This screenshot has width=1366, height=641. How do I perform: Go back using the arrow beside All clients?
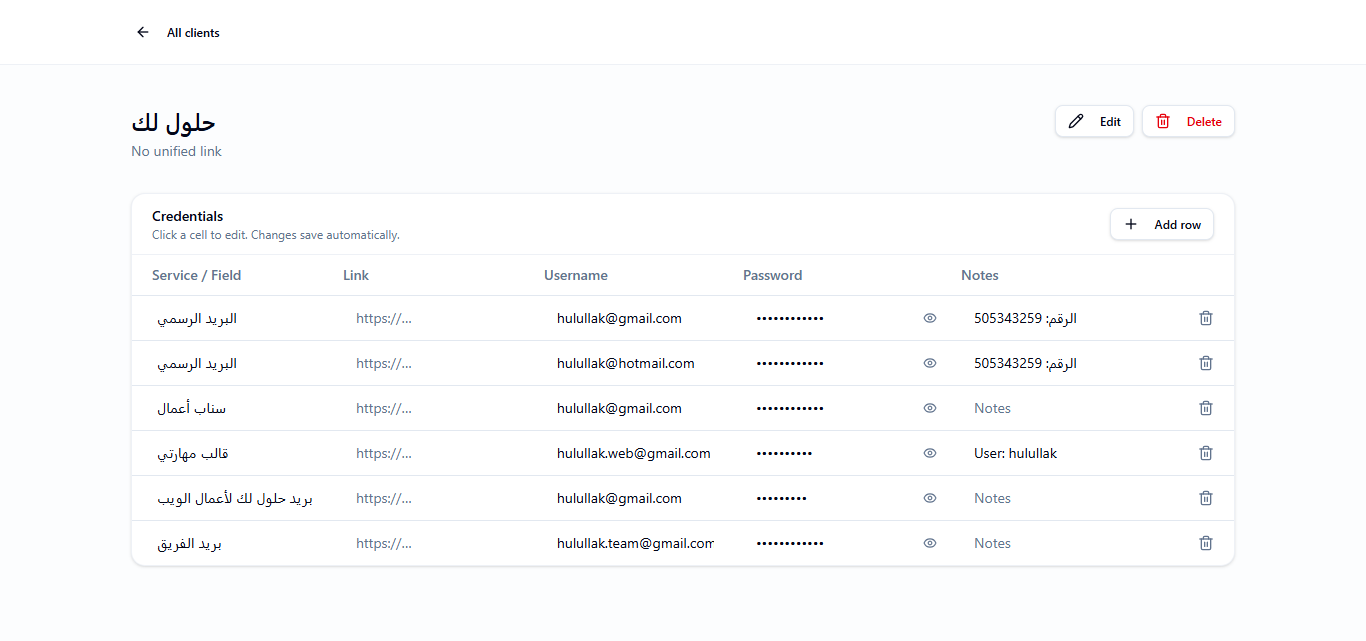(x=143, y=33)
